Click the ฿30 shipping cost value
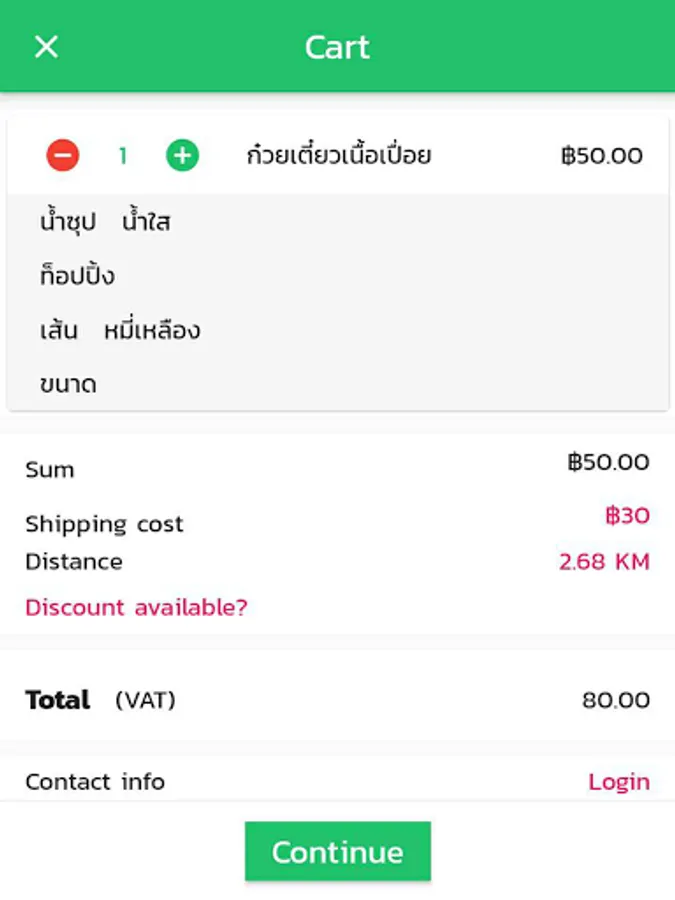675x900 pixels. (627, 515)
